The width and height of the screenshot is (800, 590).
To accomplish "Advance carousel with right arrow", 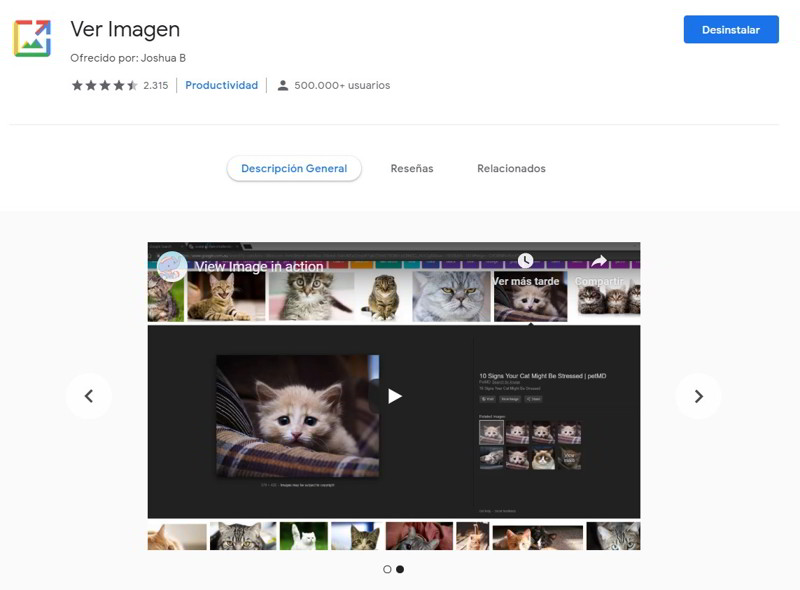I will (698, 396).
